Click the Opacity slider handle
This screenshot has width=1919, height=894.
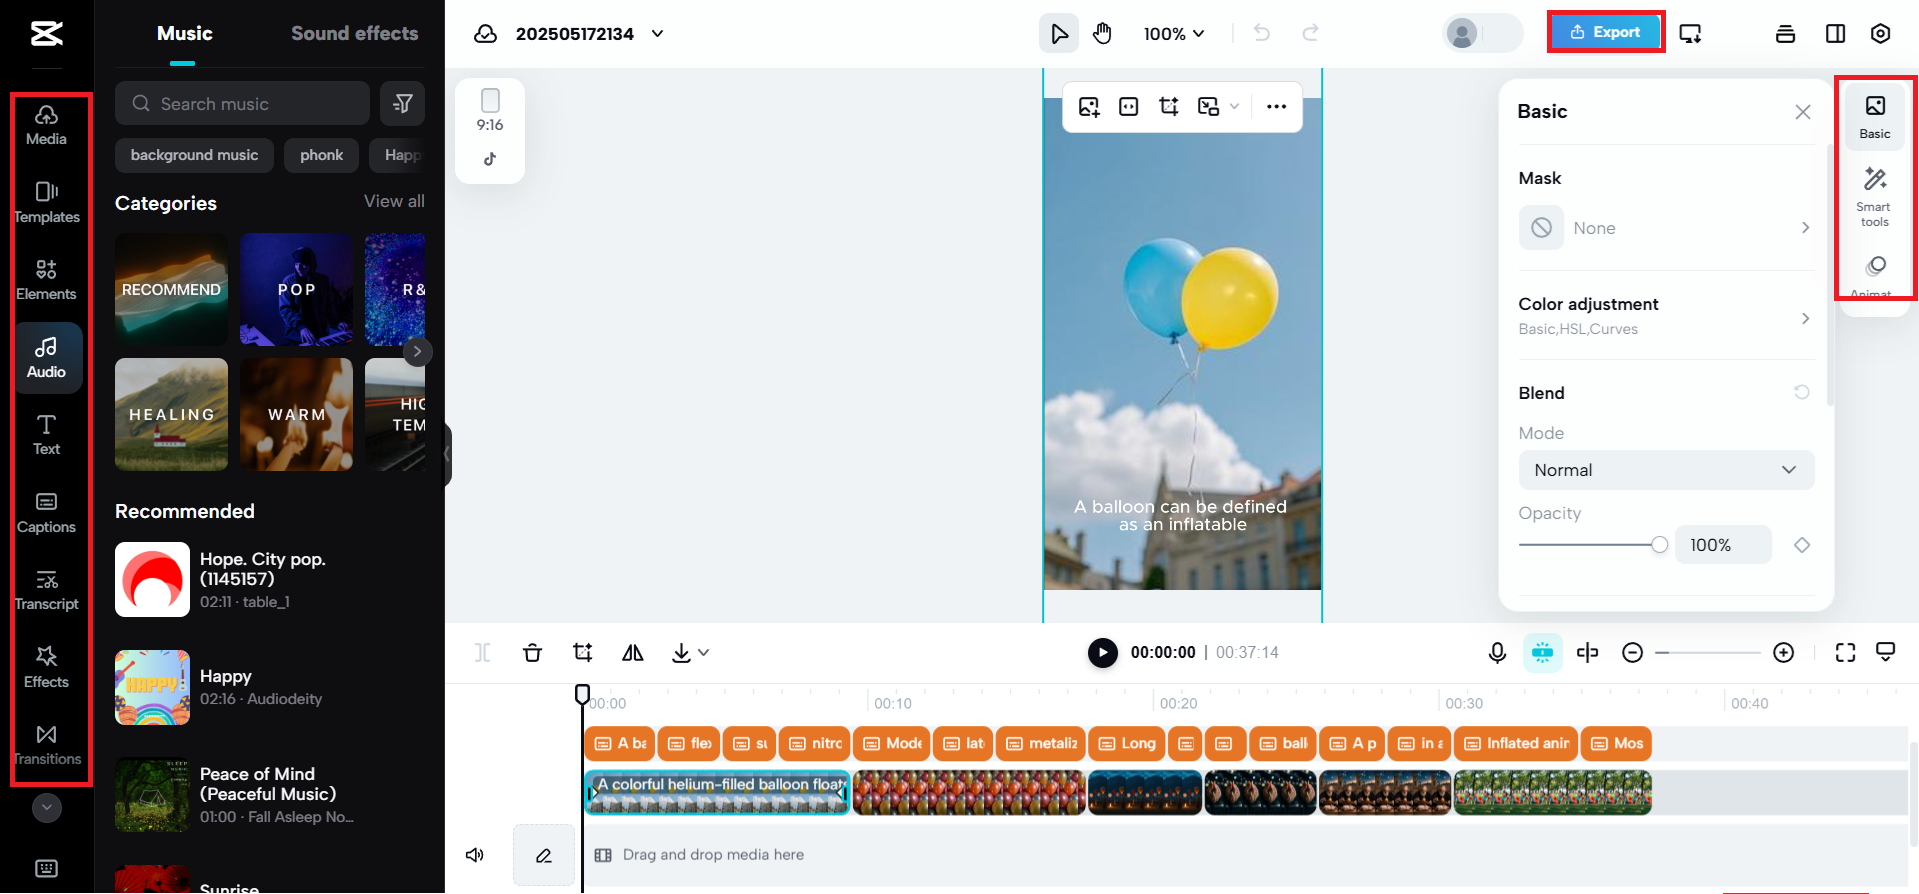pos(1660,545)
